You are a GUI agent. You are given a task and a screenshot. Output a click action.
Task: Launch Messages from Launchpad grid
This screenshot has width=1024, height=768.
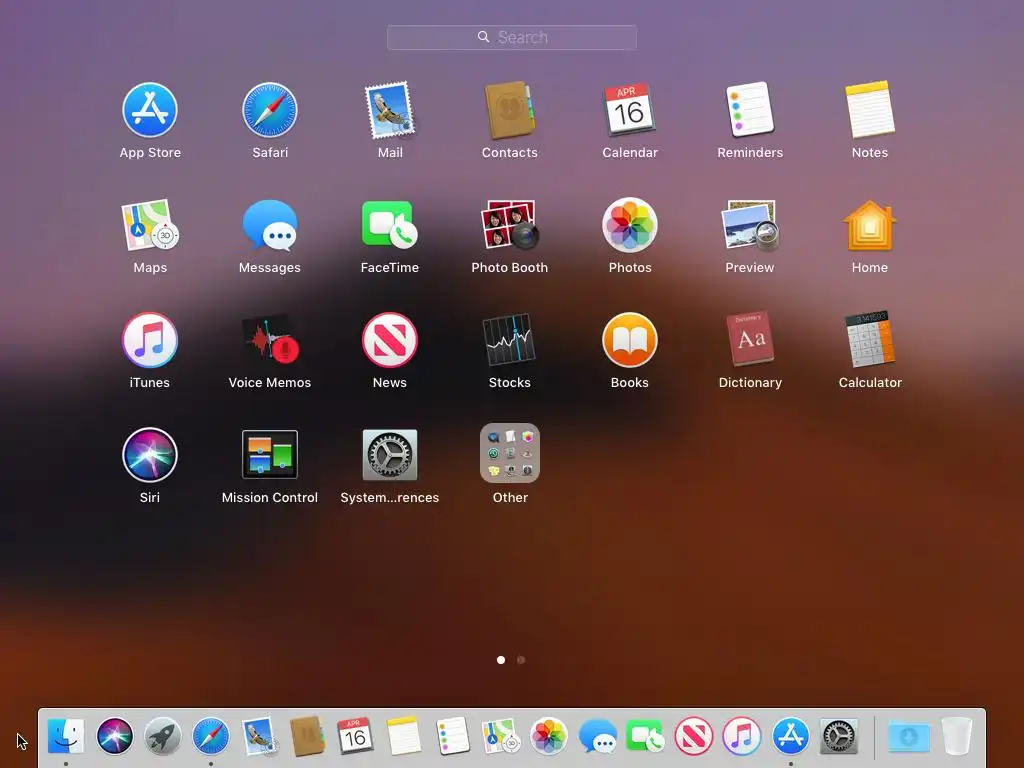pyautogui.click(x=270, y=225)
